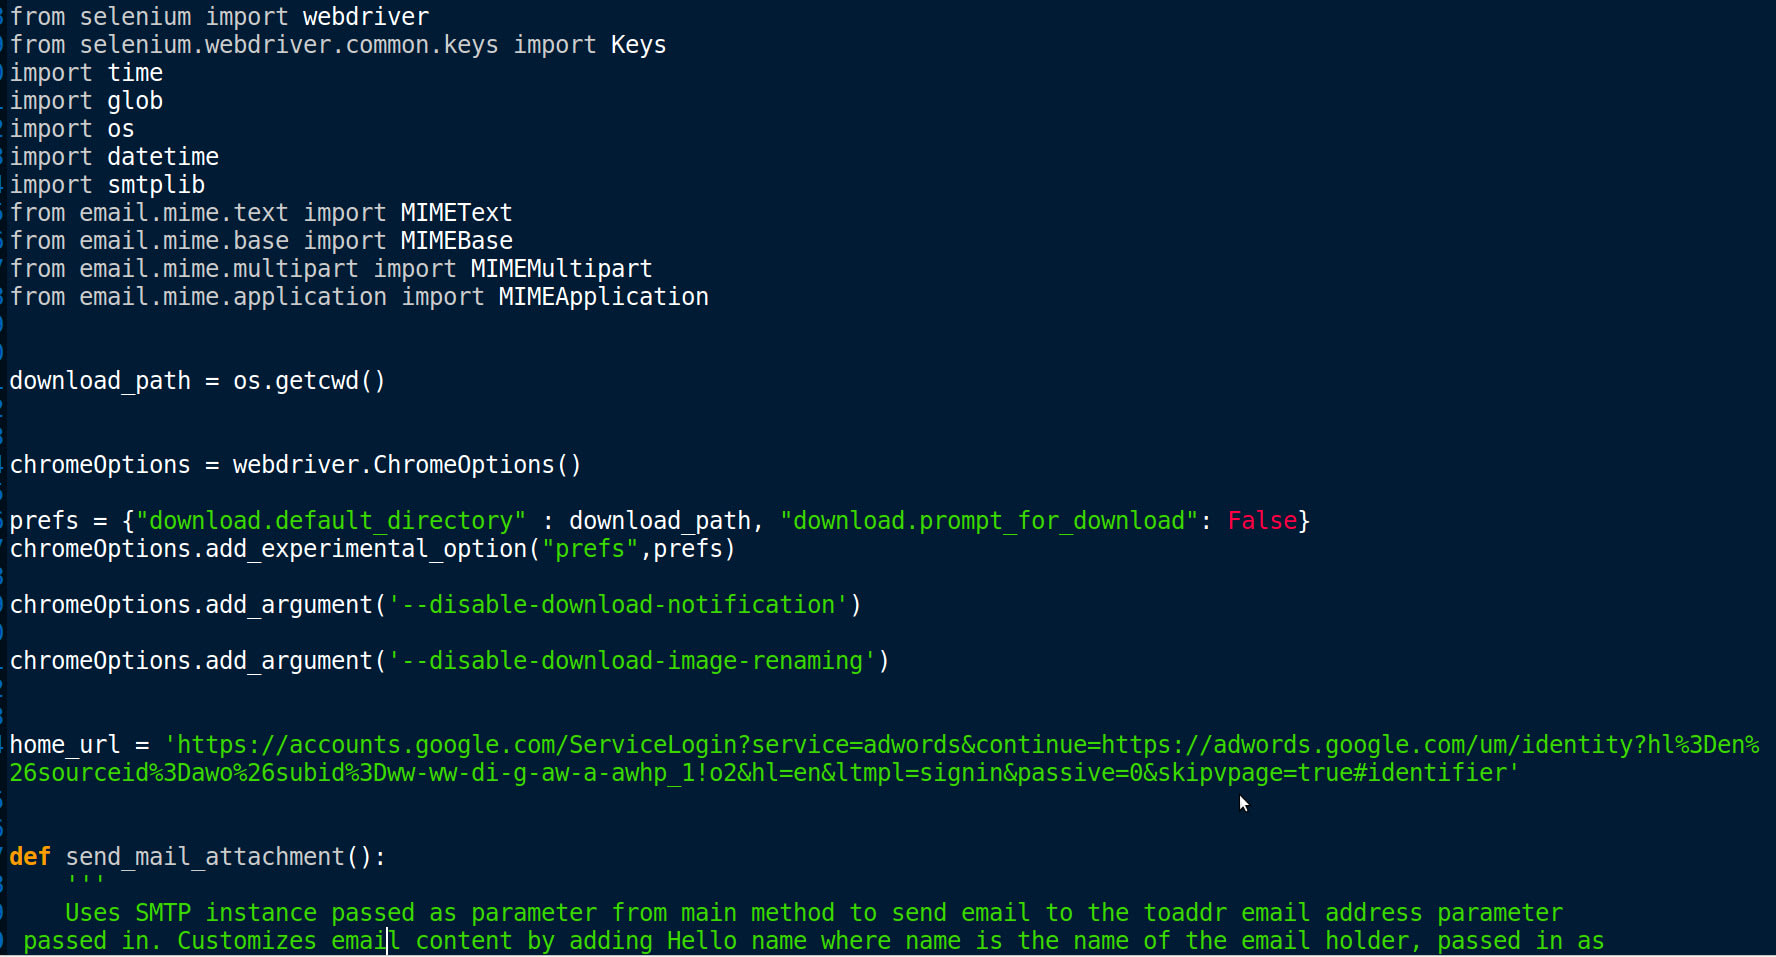Click 'skipvpage=true#identifier' at the URL's end

click(1332, 773)
